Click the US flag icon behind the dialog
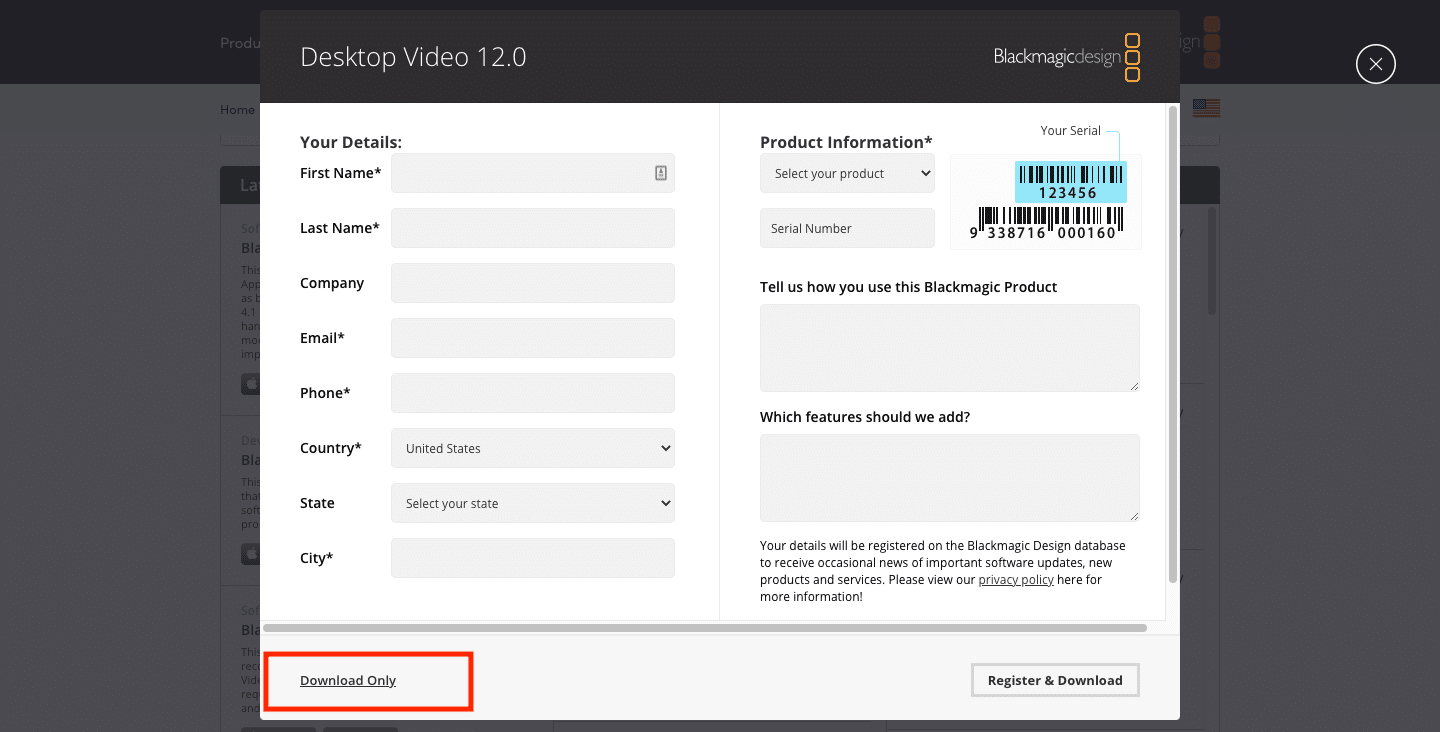Image resolution: width=1440 pixels, height=732 pixels. [x=1206, y=108]
